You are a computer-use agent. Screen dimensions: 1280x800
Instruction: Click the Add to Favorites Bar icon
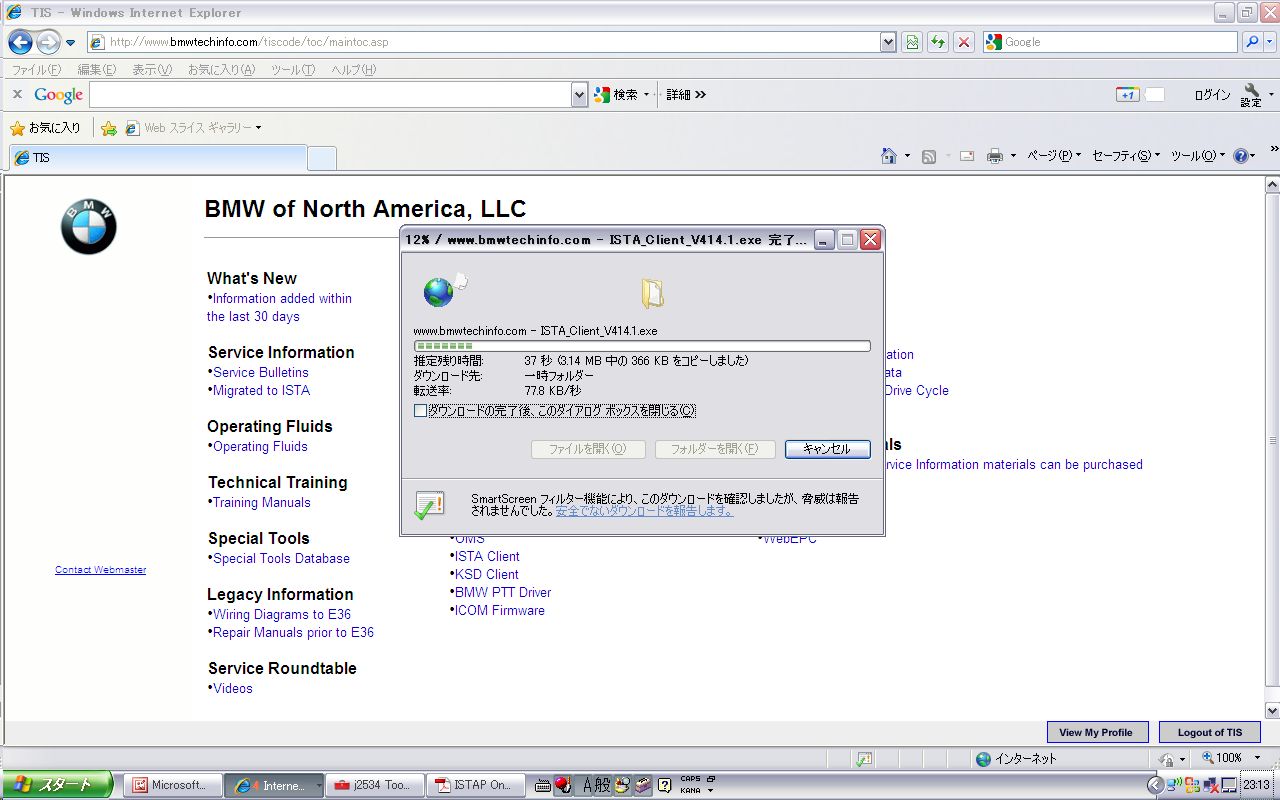pos(109,128)
